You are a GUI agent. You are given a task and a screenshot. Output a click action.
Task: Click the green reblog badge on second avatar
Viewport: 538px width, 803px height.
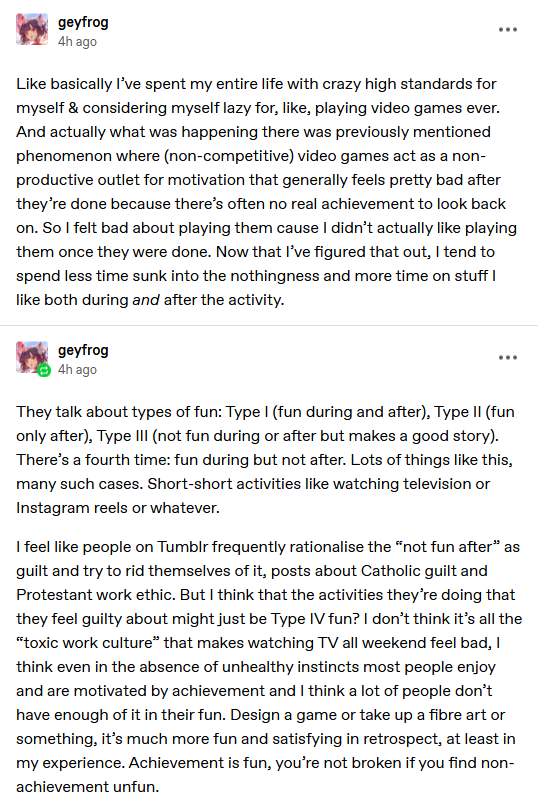(45, 370)
